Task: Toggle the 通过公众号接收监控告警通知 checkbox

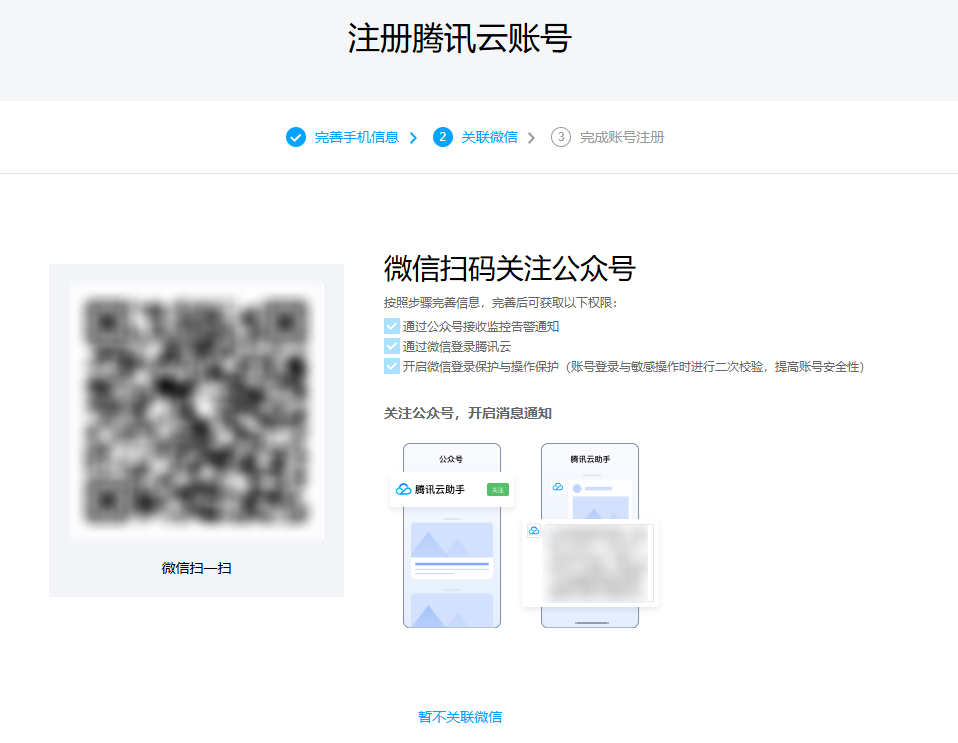Action: 392,326
